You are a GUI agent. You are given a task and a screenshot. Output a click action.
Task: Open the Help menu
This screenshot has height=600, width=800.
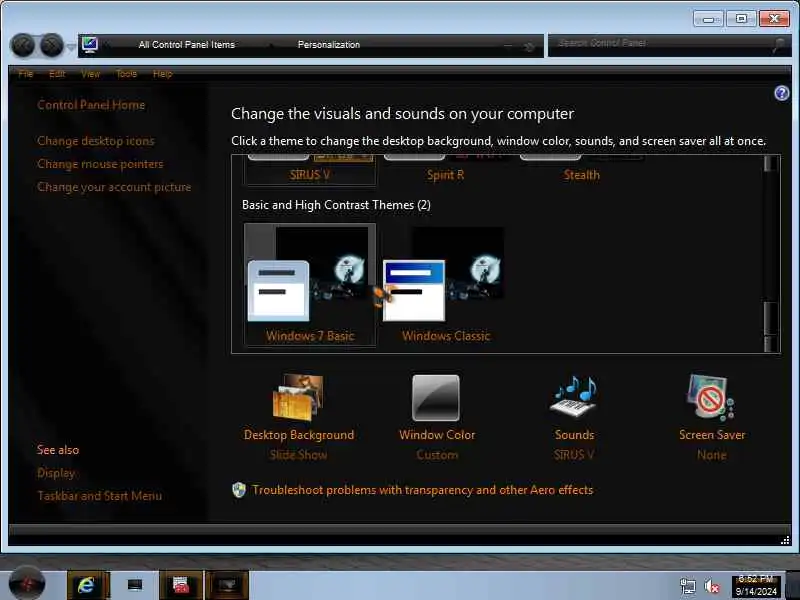[x=163, y=74]
